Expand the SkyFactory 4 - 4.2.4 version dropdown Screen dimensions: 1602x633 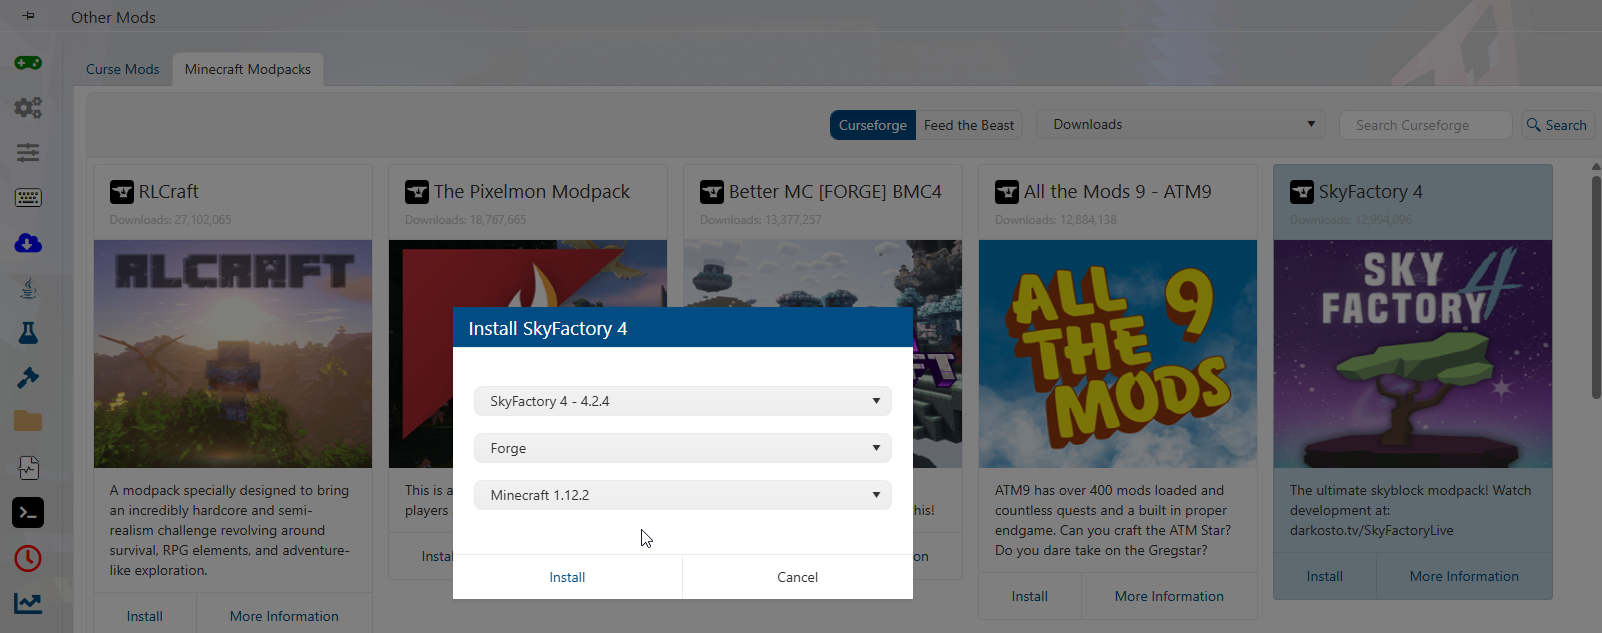tap(682, 401)
